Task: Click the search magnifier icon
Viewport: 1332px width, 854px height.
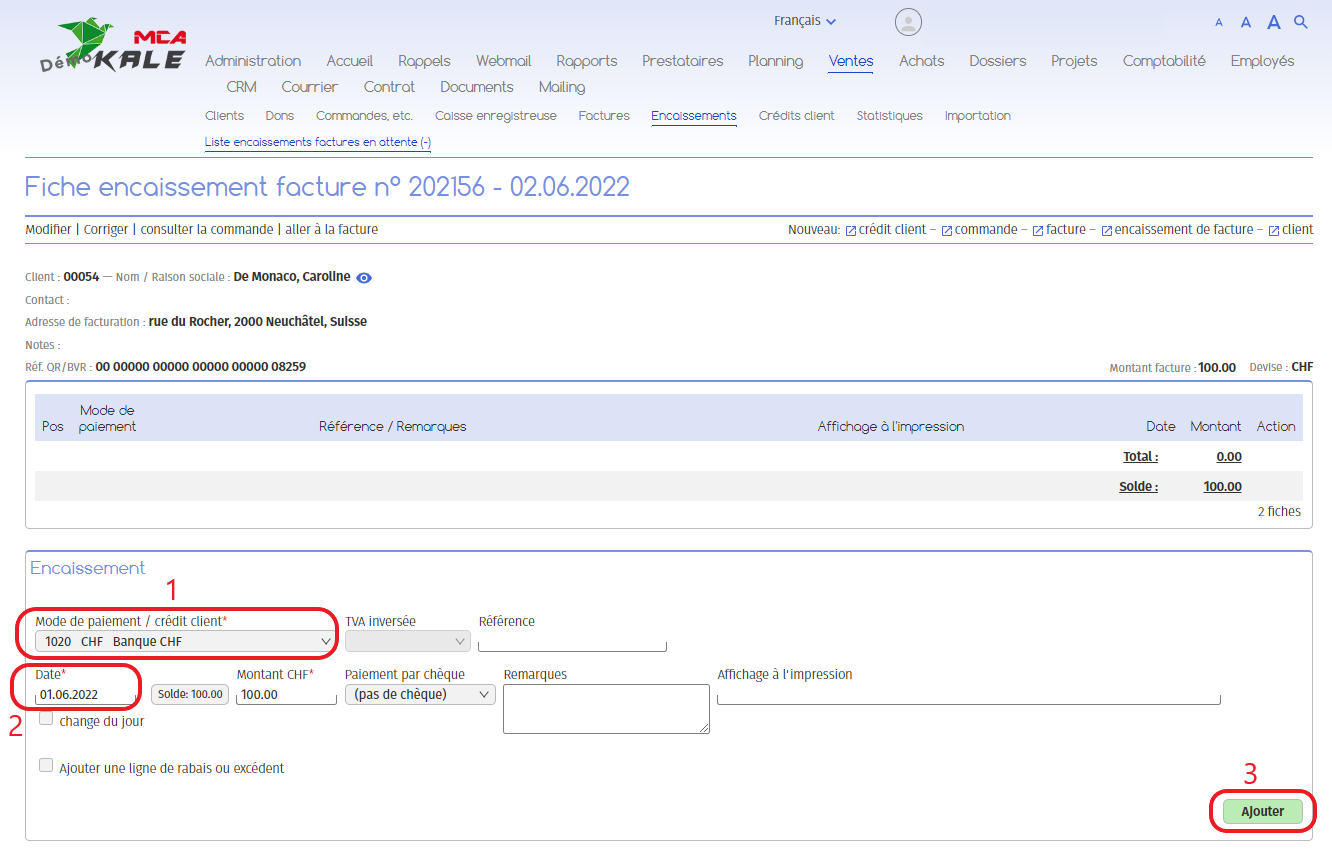Action: pos(1301,22)
